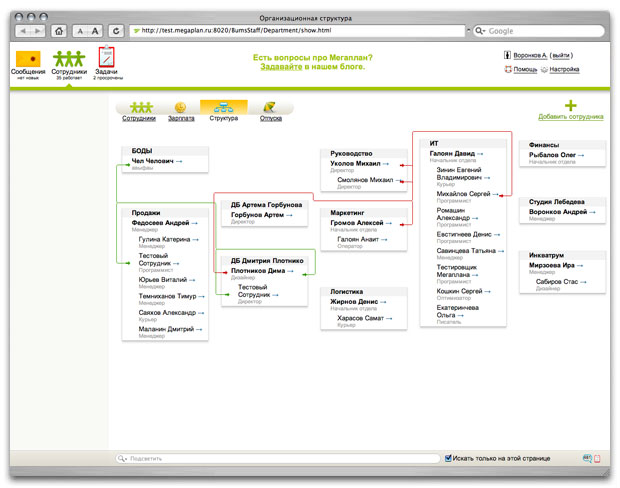Click the Настройка gear icon
This screenshot has height=488, width=620.
coord(544,70)
